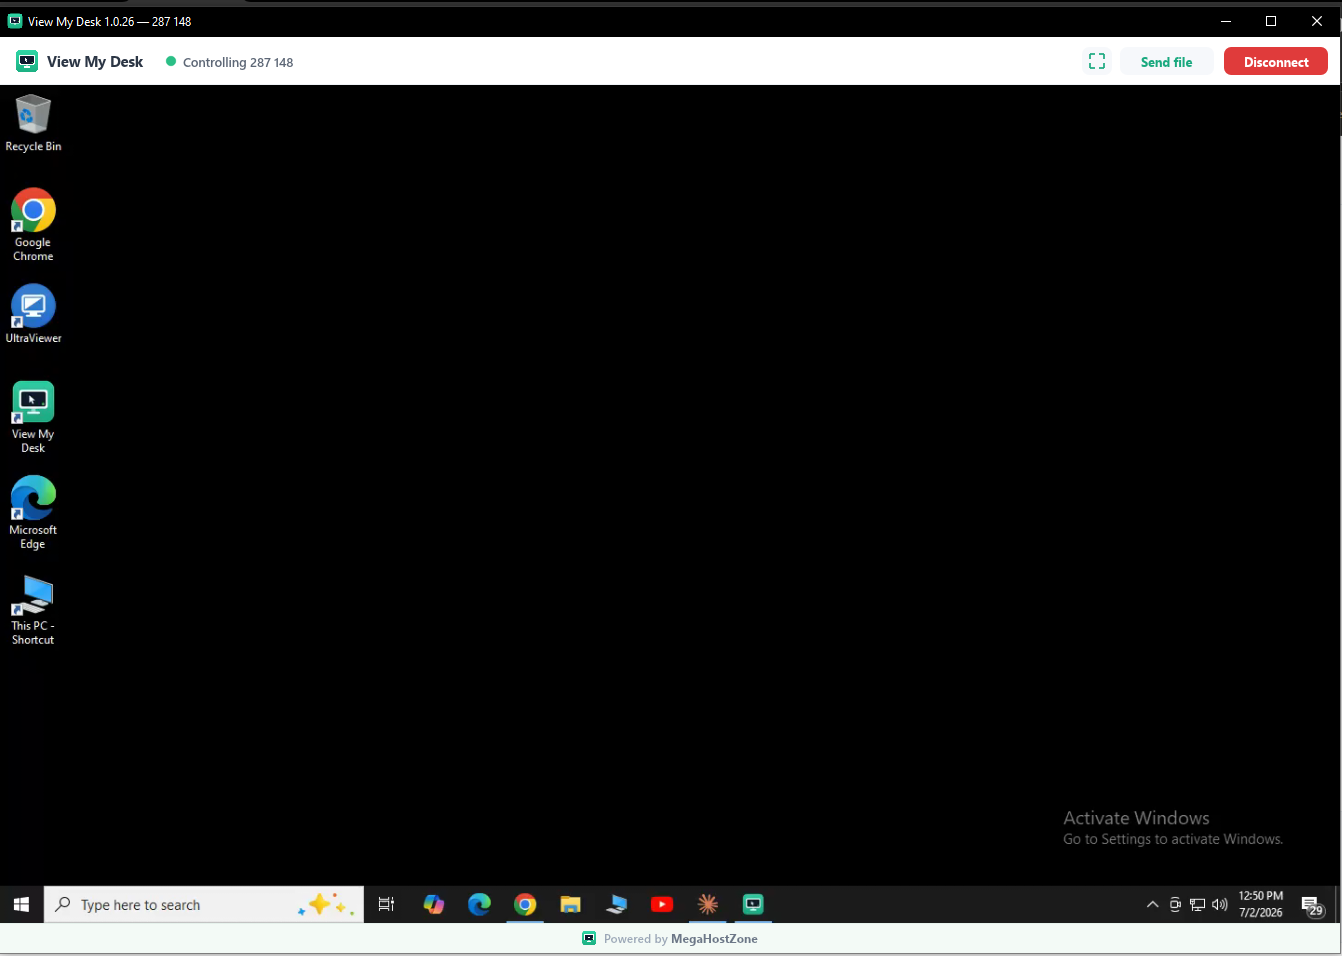Viewport: 1342px width, 956px height.
Task: Open the notification center with 29 badge
Action: pyautogui.click(x=1312, y=906)
